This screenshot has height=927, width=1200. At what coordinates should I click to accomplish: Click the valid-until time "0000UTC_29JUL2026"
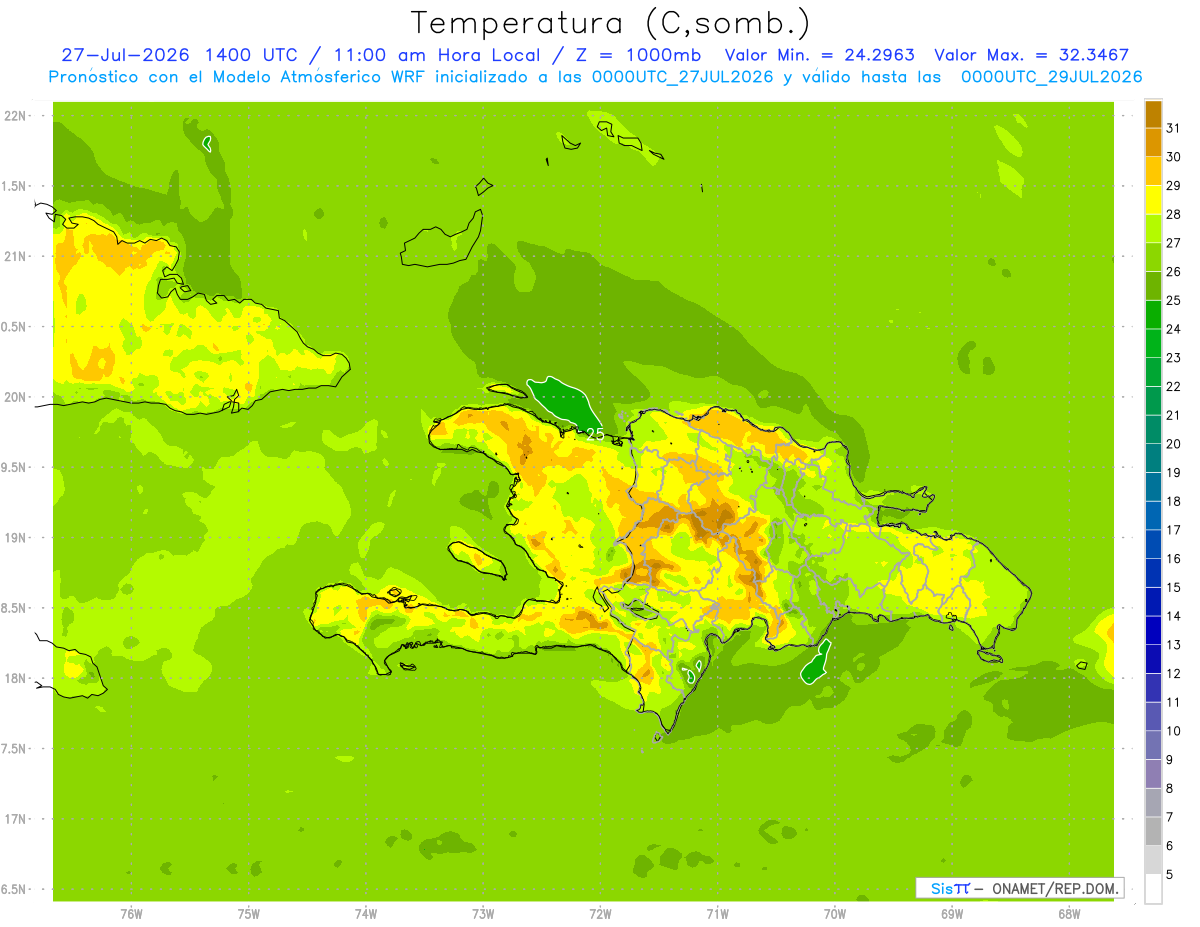coord(1051,77)
